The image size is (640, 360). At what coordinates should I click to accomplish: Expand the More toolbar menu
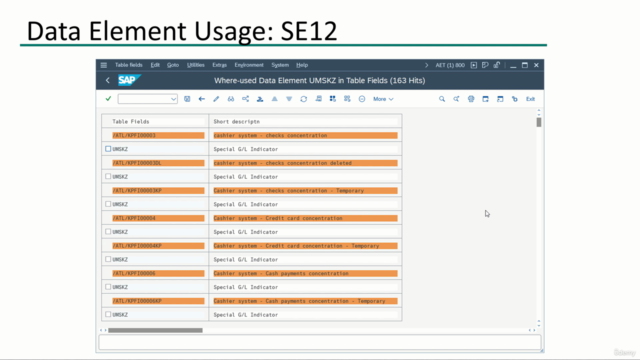[x=383, y=99]
